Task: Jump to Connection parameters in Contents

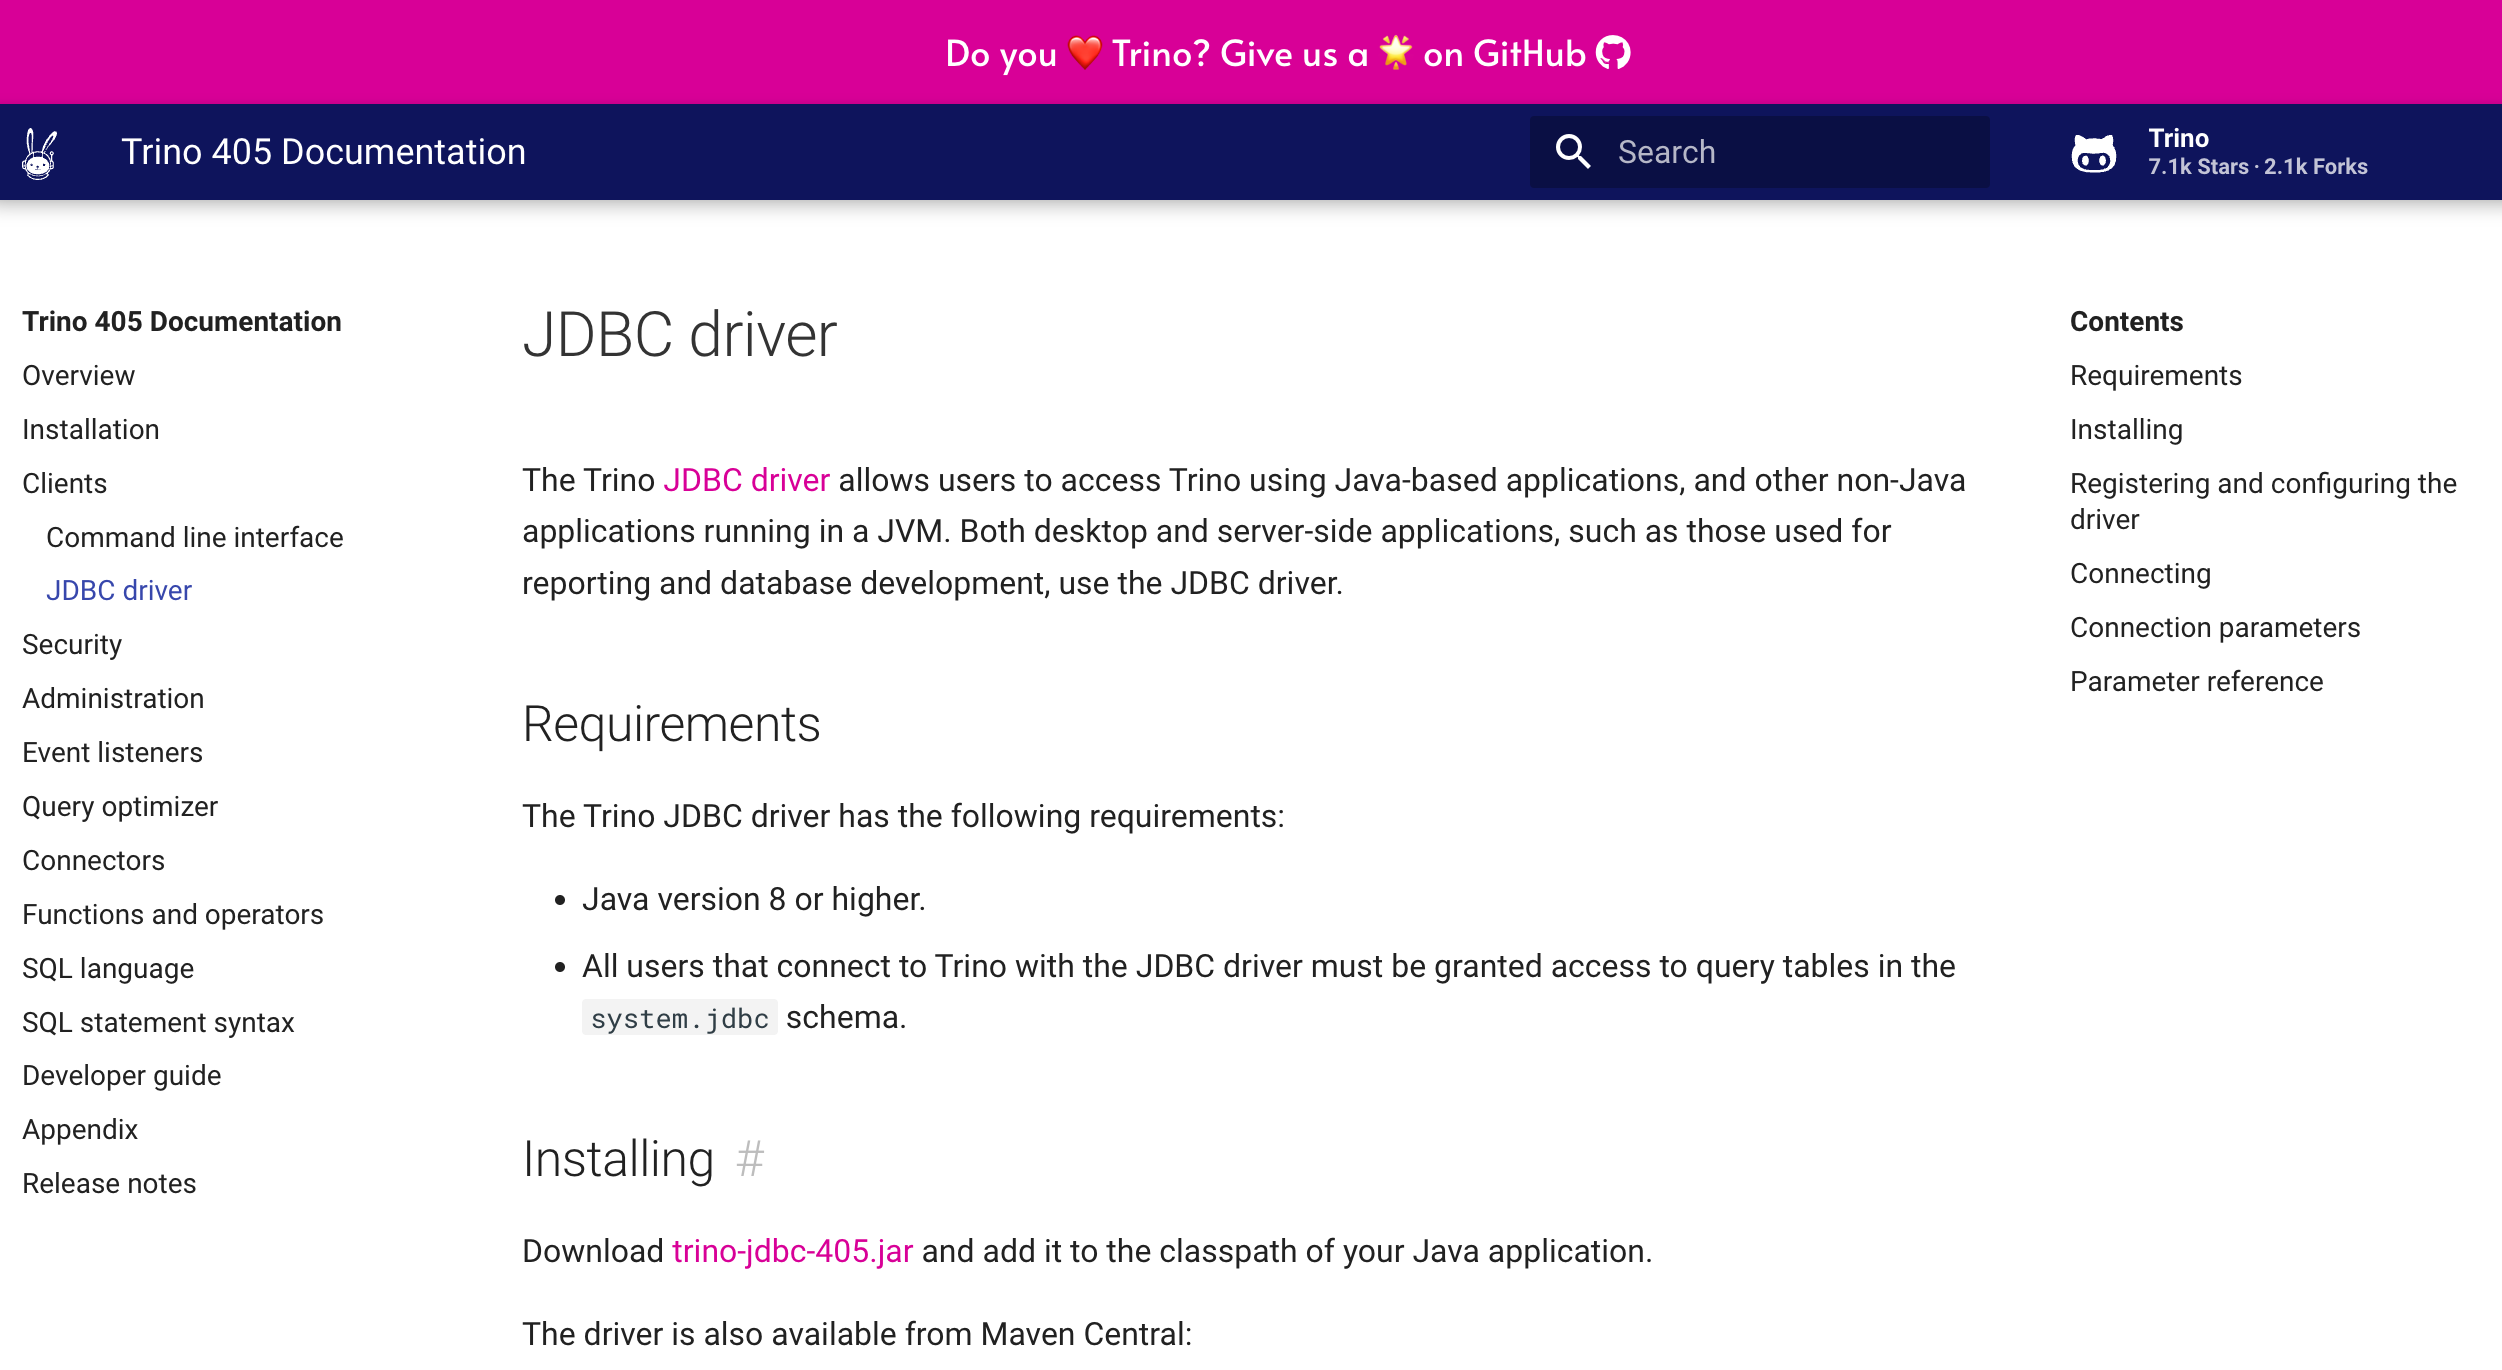Action: tap(2214, 627)
